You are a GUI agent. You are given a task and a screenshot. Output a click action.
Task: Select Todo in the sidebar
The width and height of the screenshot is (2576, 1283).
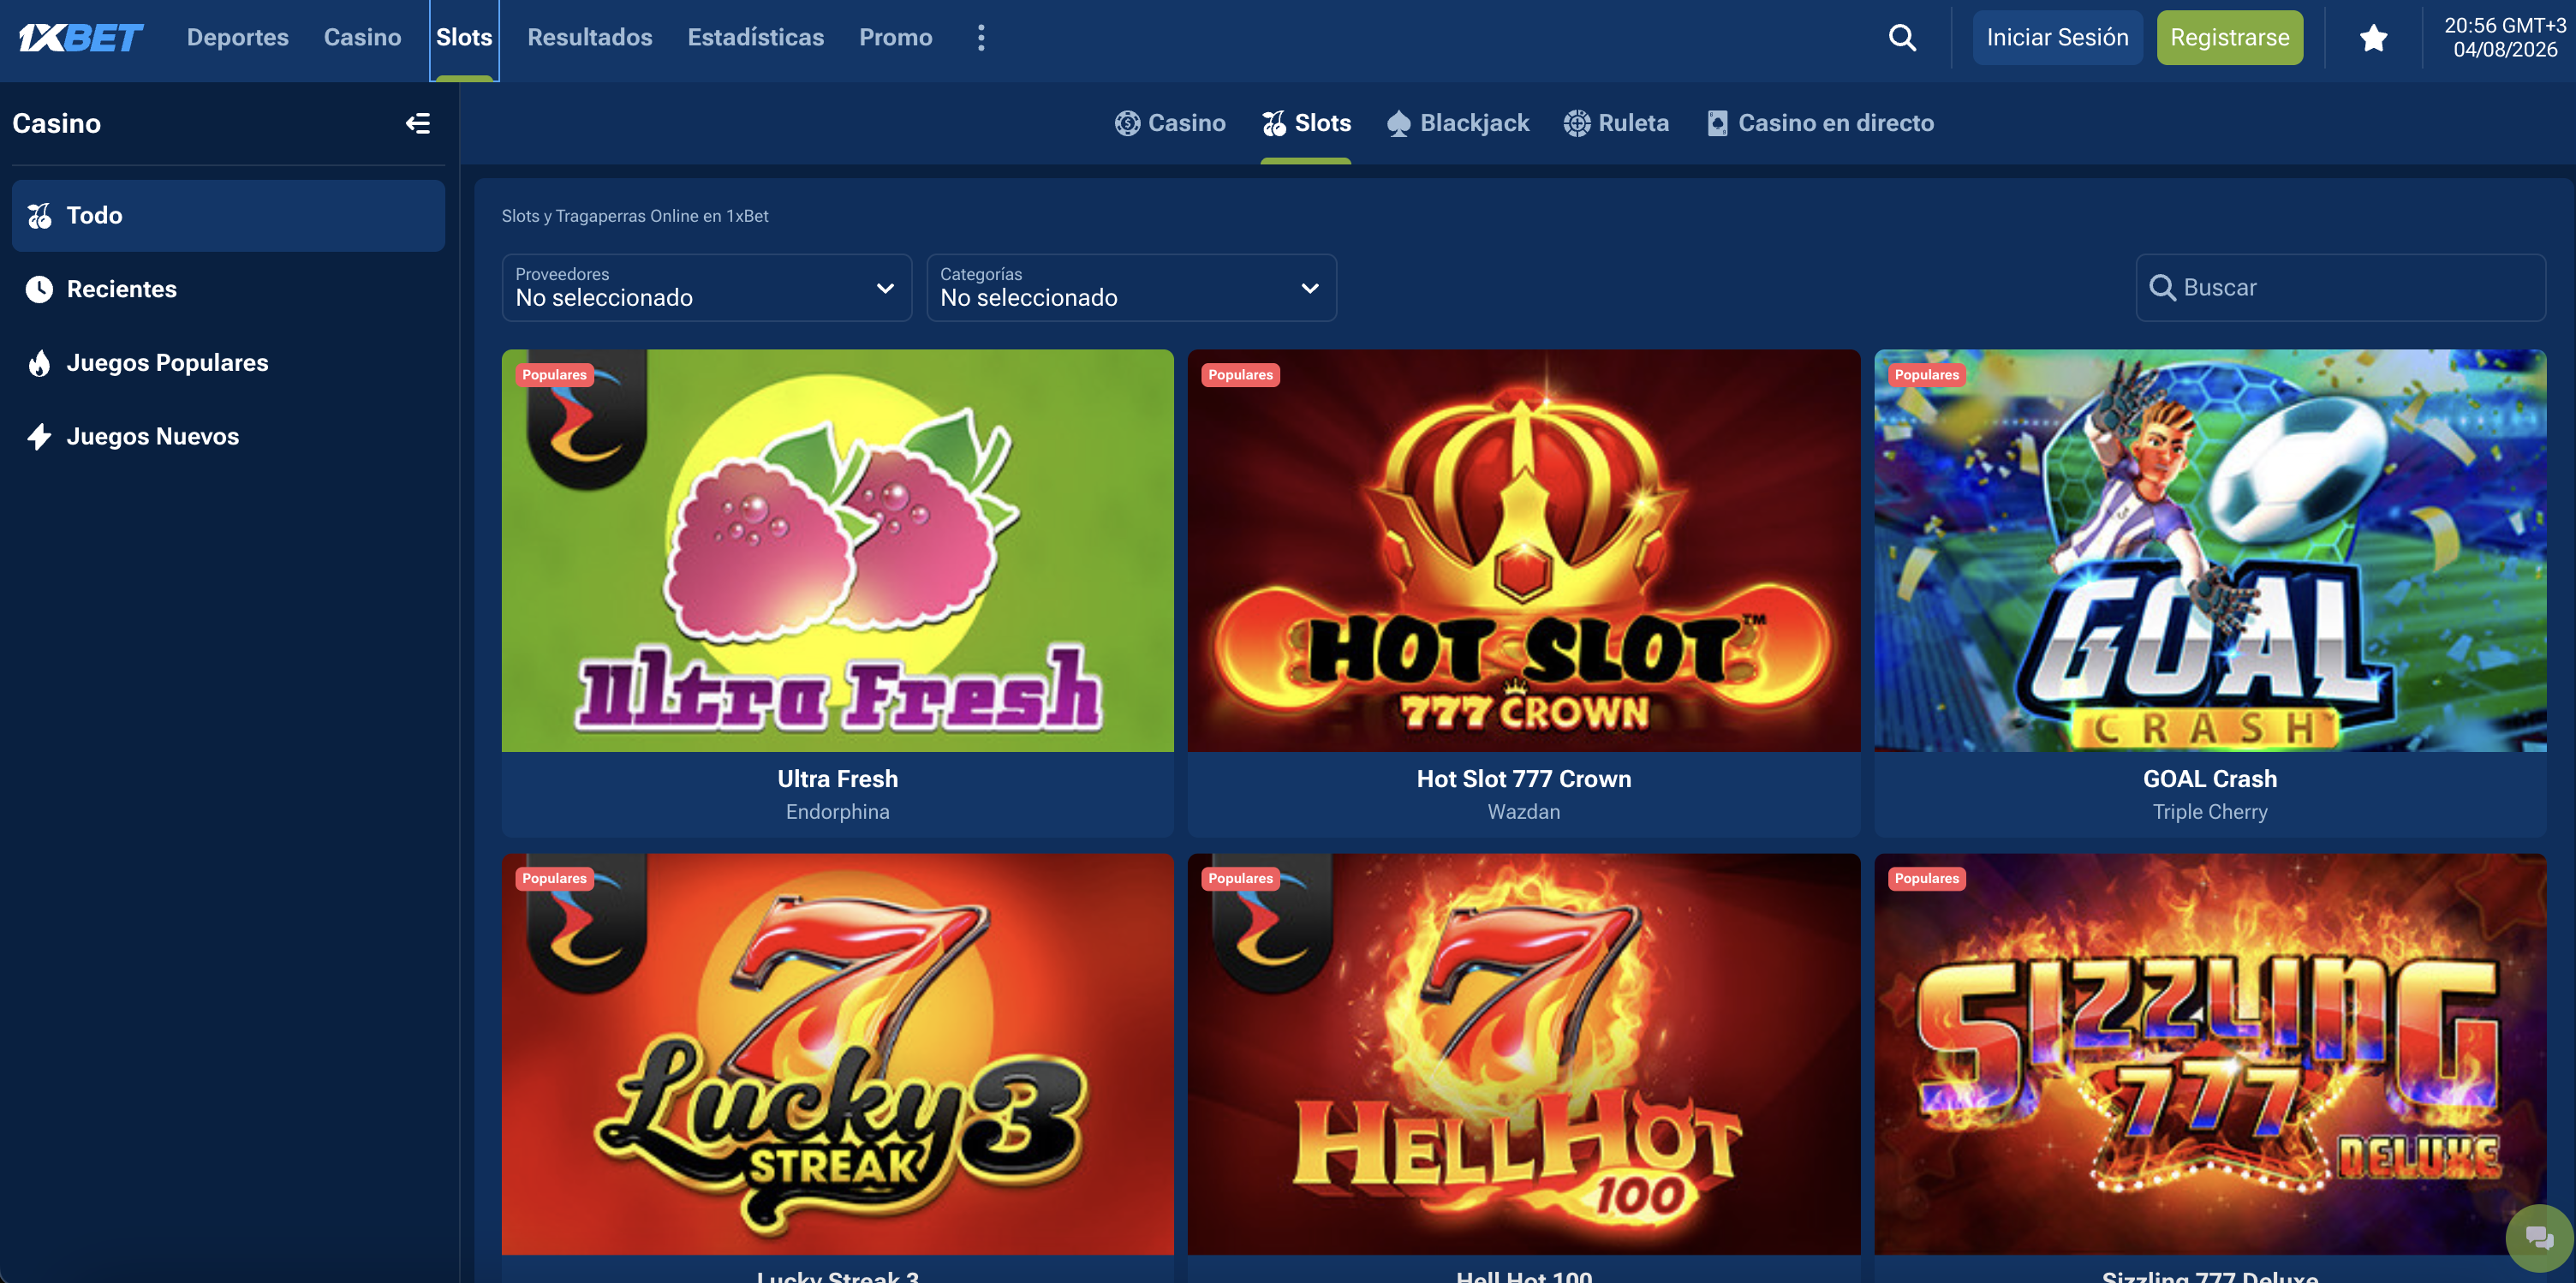228,215
